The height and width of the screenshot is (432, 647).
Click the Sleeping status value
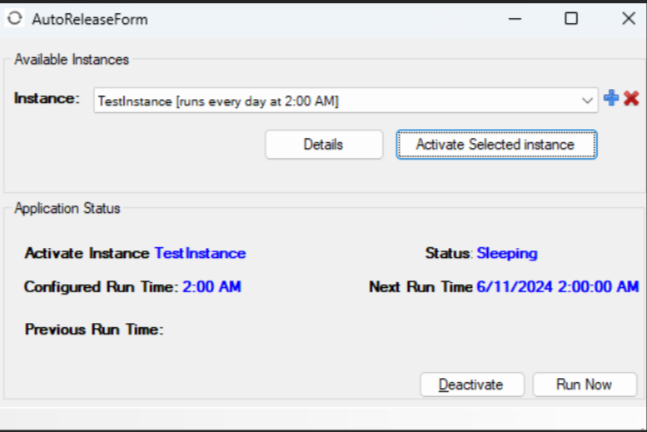(x=507, y=253)
